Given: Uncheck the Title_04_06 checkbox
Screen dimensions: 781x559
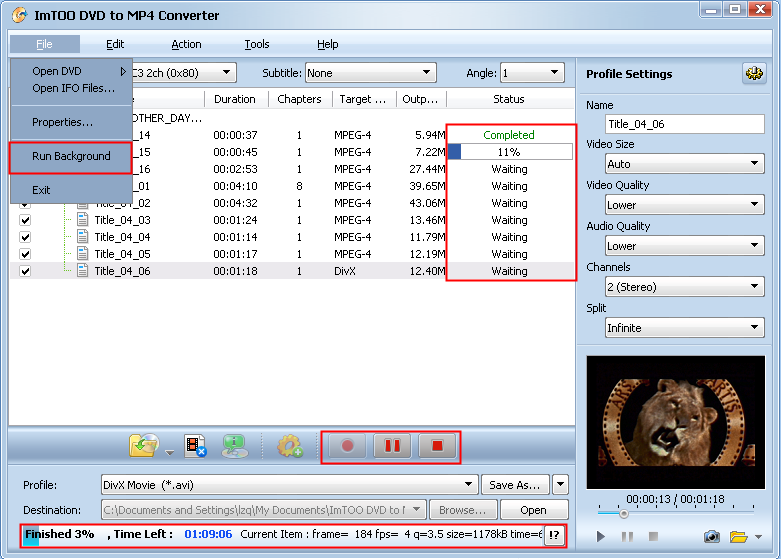Looking at the screenshot, I should coord(25,271).
